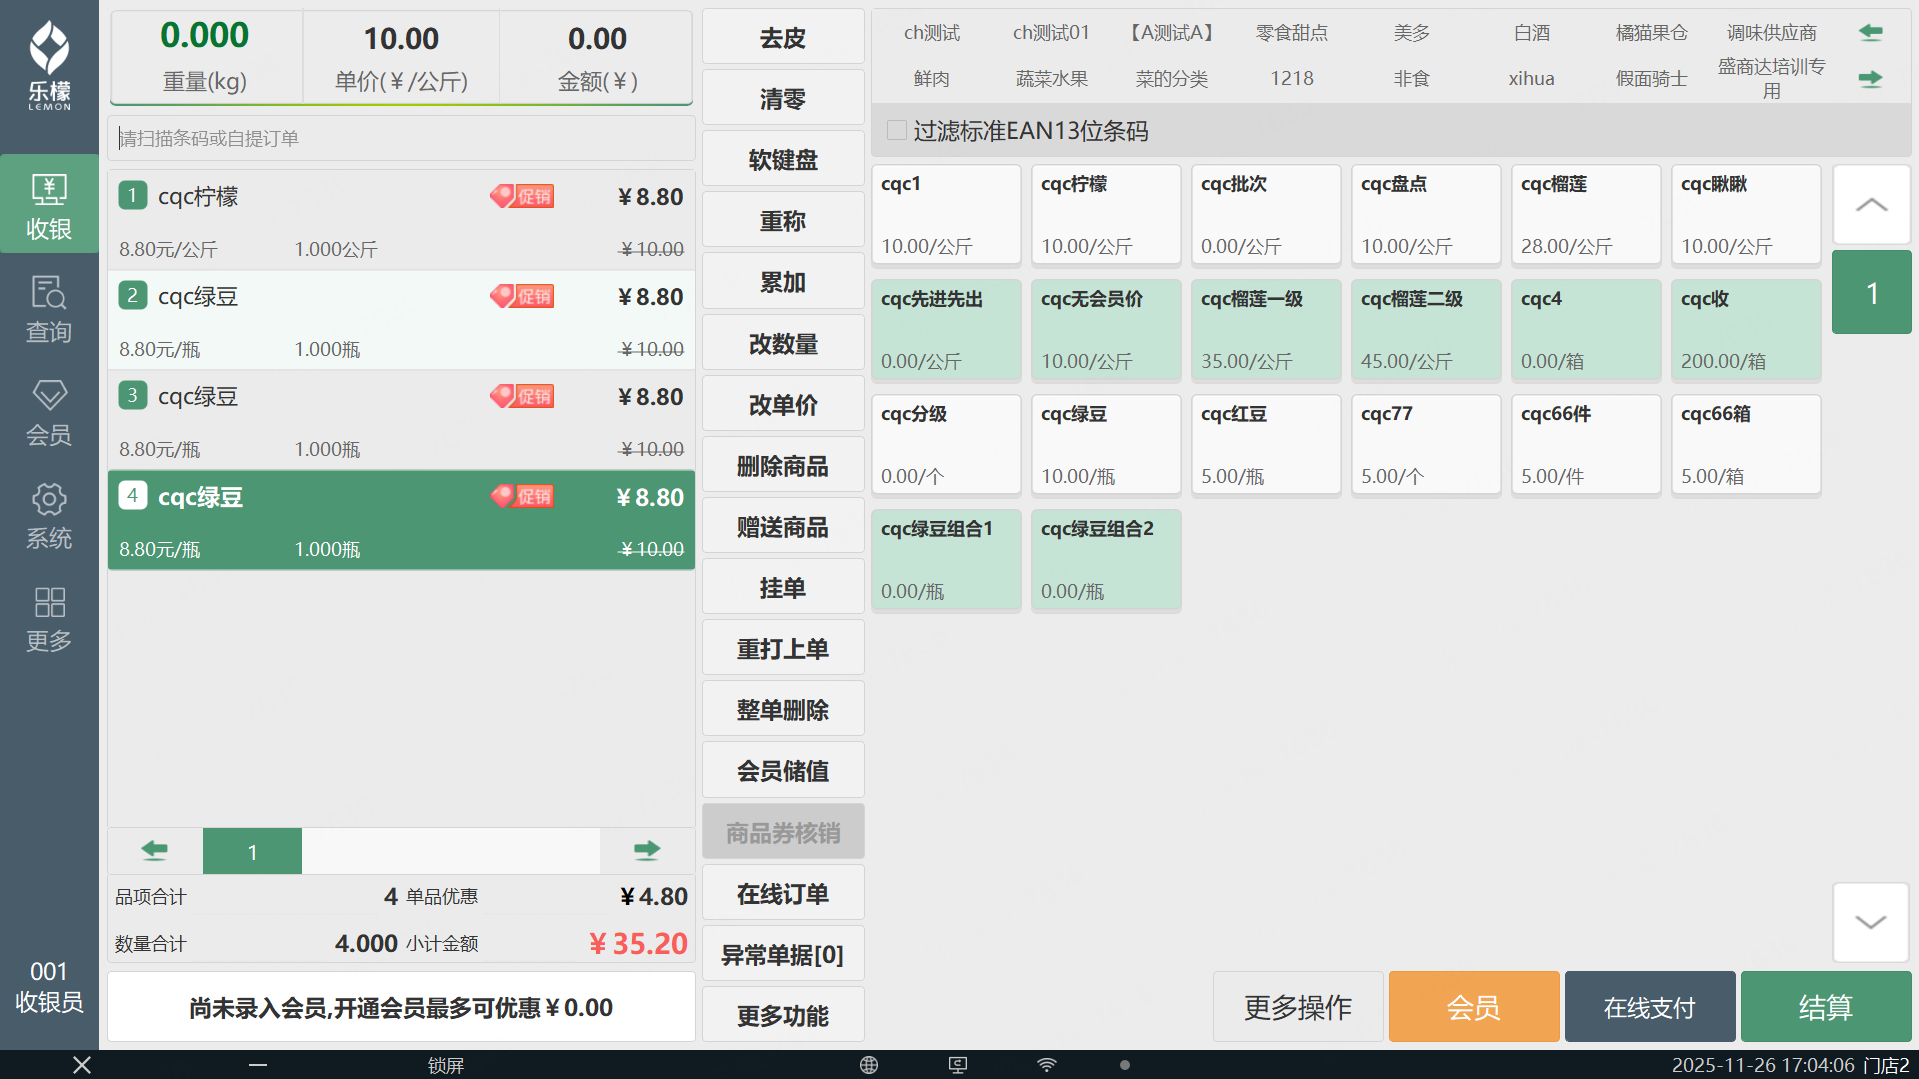The height and width of the screenshot is (1079, 1919).
Task: Click the 重打上单 reprint button
Action: 783,649
